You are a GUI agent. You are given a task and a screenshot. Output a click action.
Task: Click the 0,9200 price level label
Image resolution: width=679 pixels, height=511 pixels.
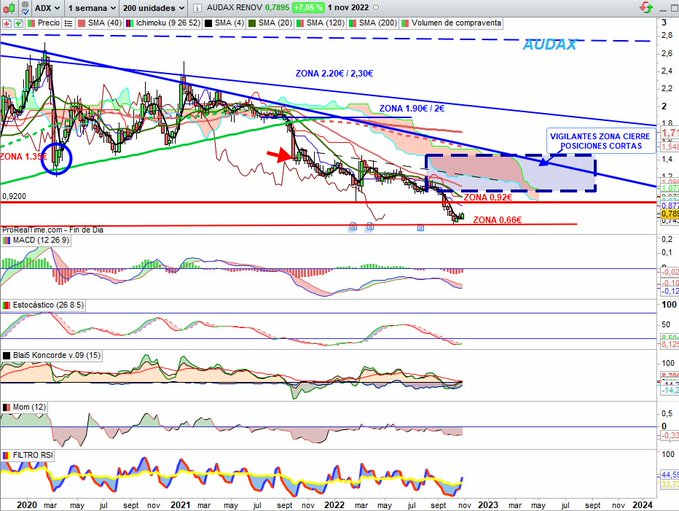tap(14, 196)
